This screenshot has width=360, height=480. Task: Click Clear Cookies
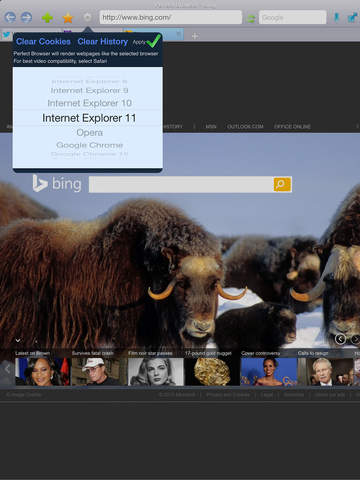(43, 41)
